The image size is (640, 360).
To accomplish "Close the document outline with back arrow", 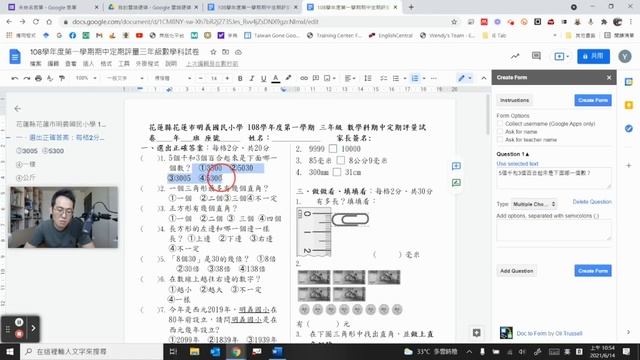I will [x=17, y=109].
